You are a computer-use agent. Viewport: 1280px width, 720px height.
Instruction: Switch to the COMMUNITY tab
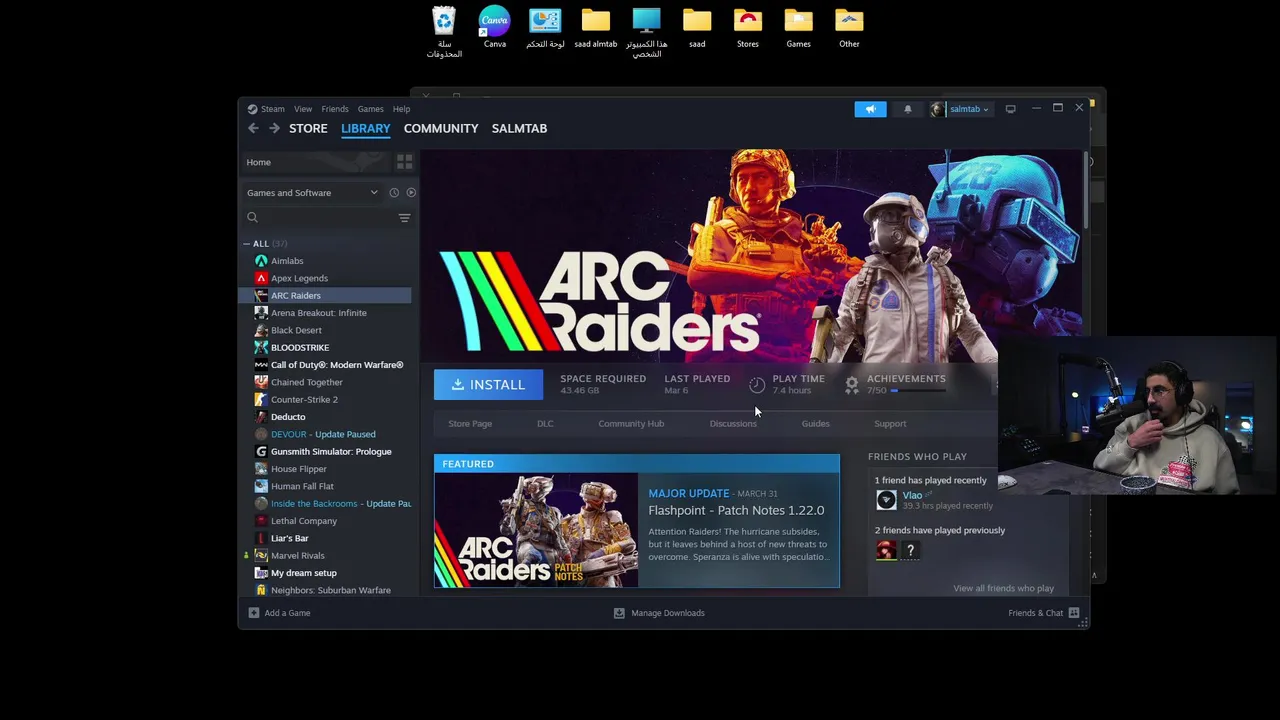(x=441, y=128)
